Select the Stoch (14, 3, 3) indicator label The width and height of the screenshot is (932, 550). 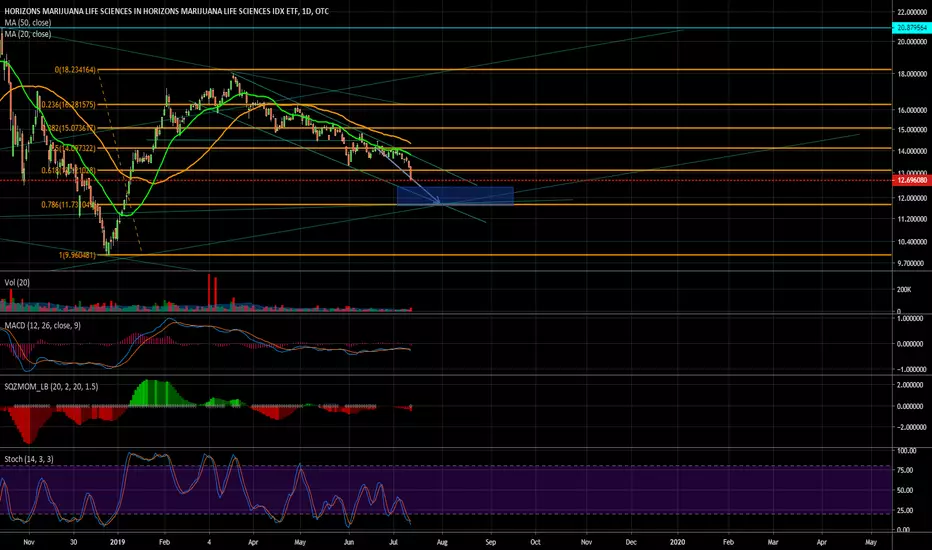(x=29, y=459)
